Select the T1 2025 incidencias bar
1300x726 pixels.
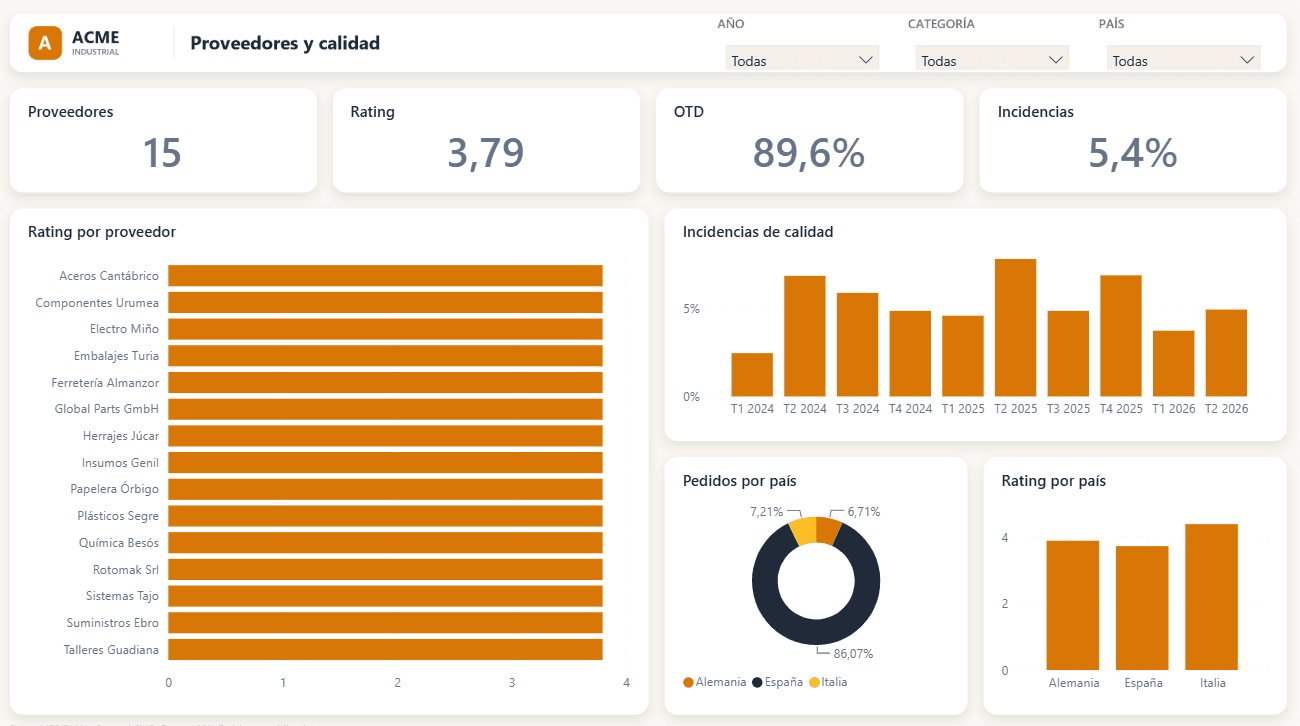(x=963, y=356)
